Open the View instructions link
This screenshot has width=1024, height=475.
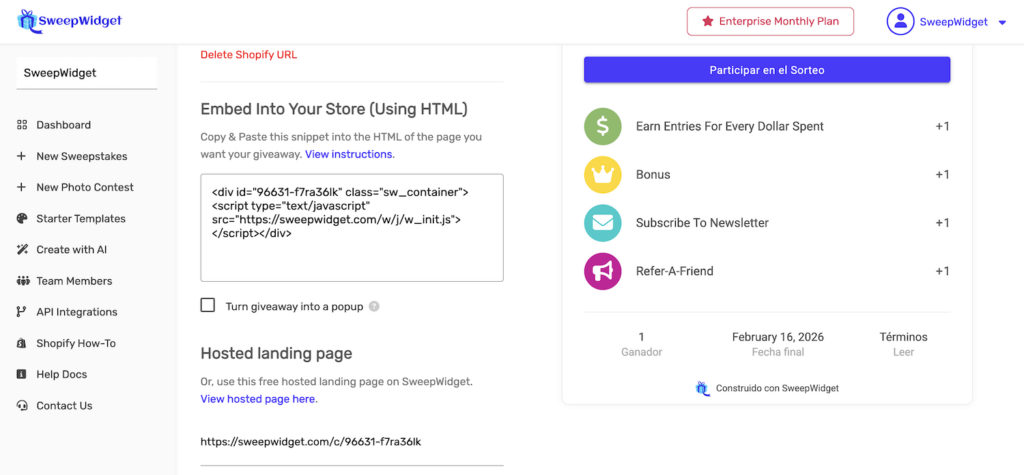pos(349,154)
